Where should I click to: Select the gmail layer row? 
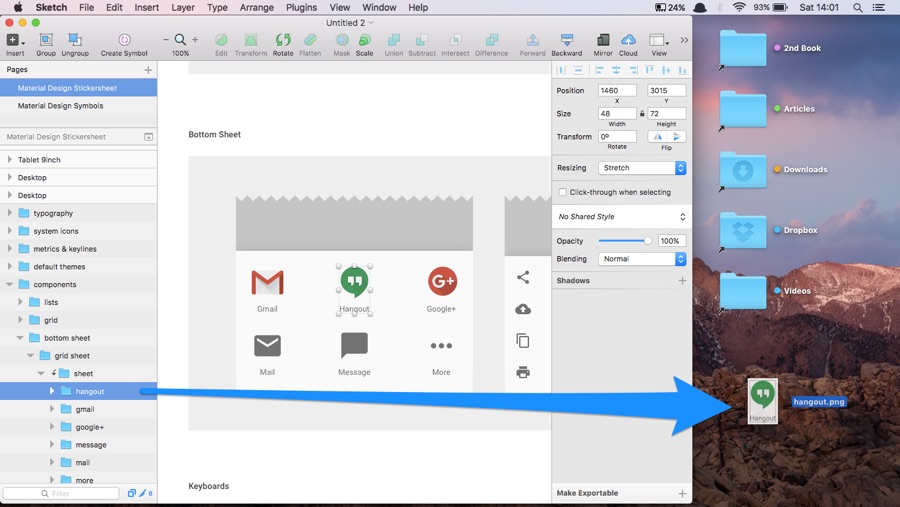[79, 409]
